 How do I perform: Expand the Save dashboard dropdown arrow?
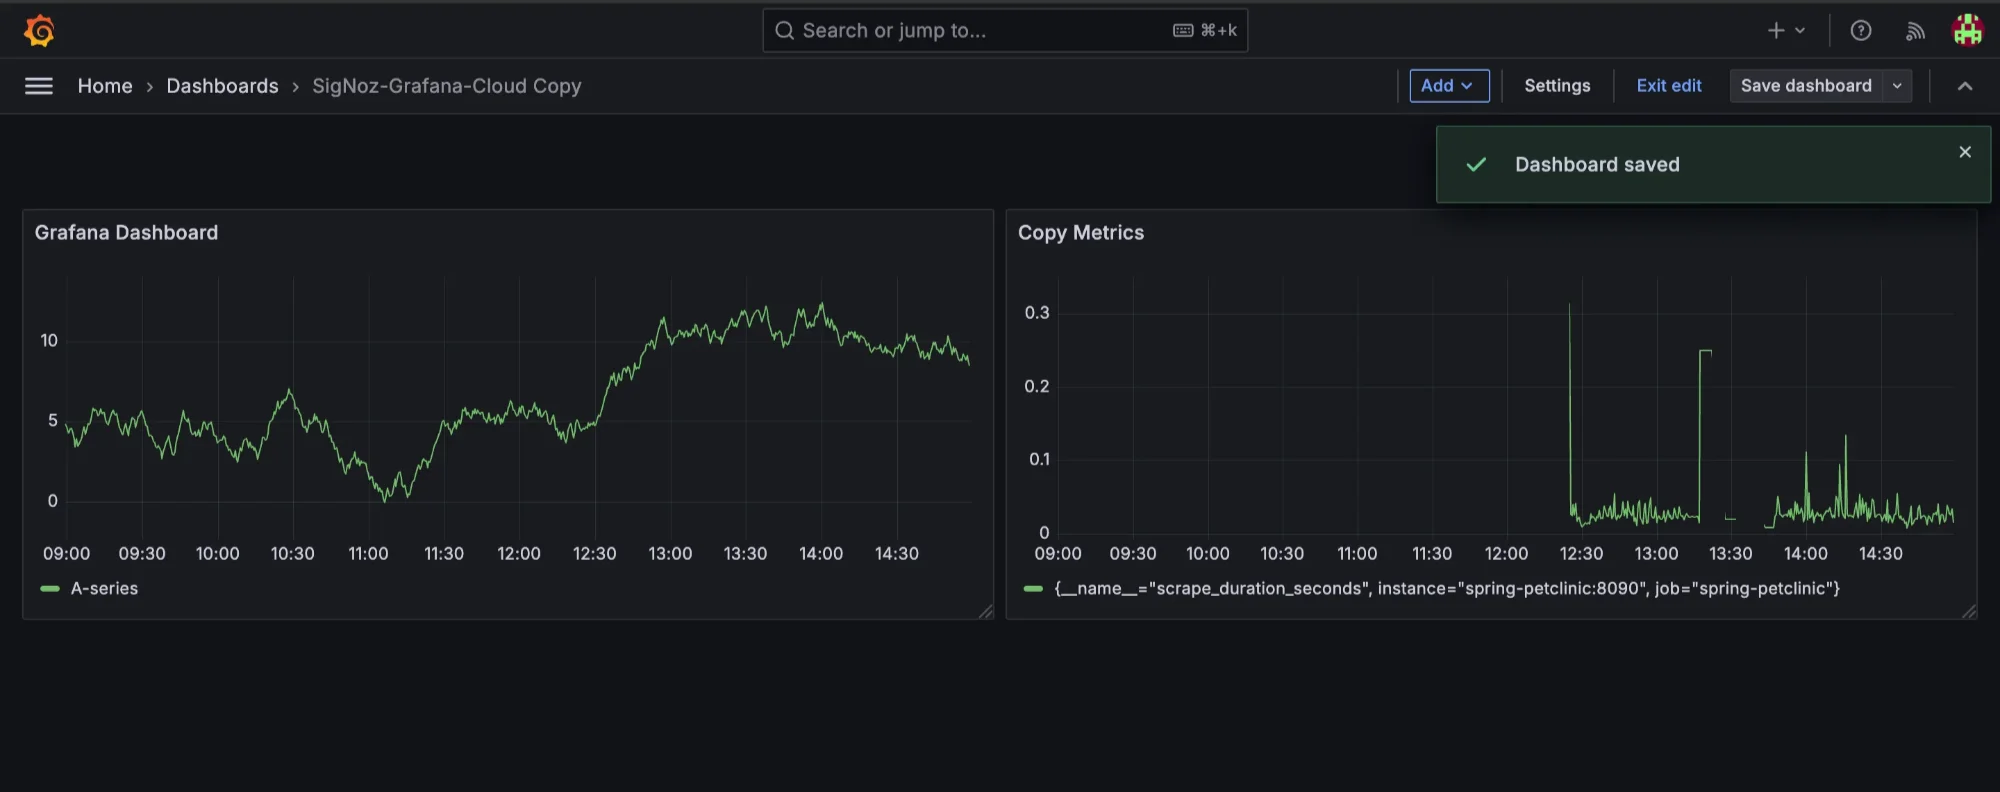click(x=1897, y=86)
